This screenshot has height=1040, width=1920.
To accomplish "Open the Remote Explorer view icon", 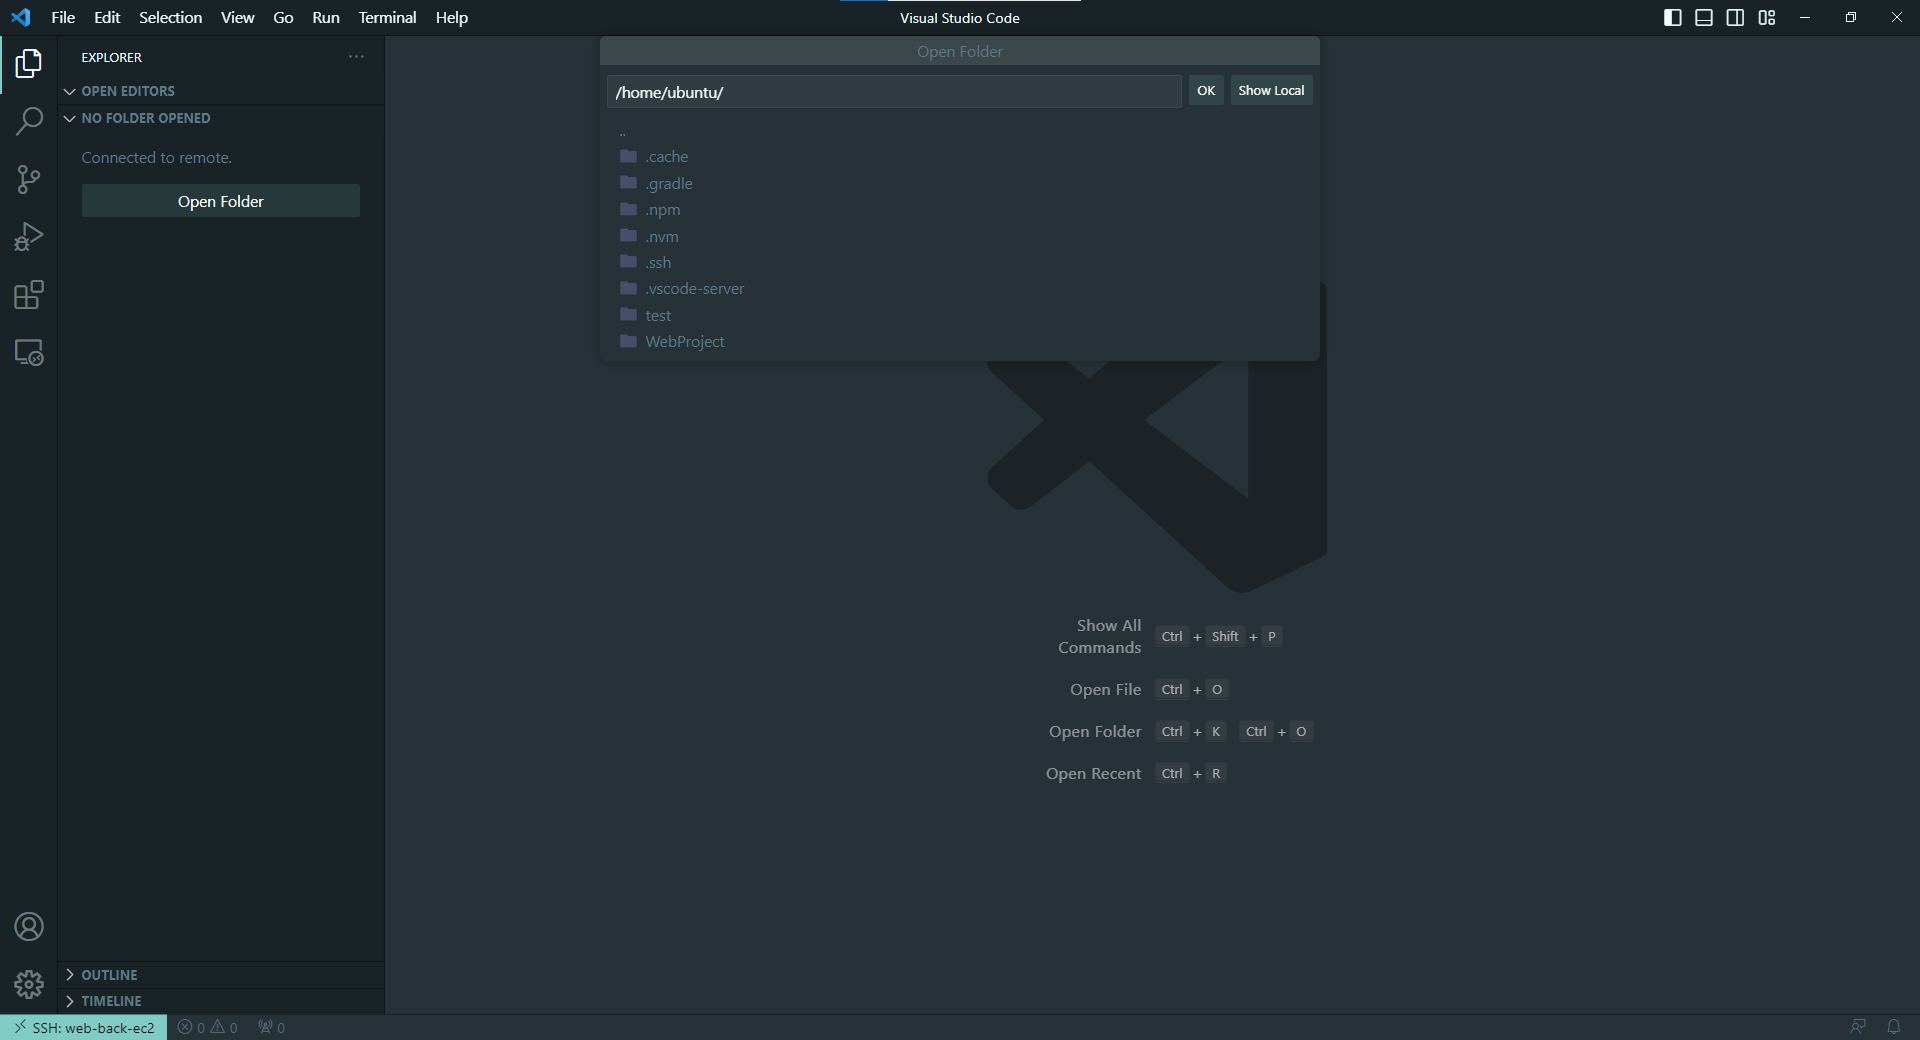I will pos(28,353).
